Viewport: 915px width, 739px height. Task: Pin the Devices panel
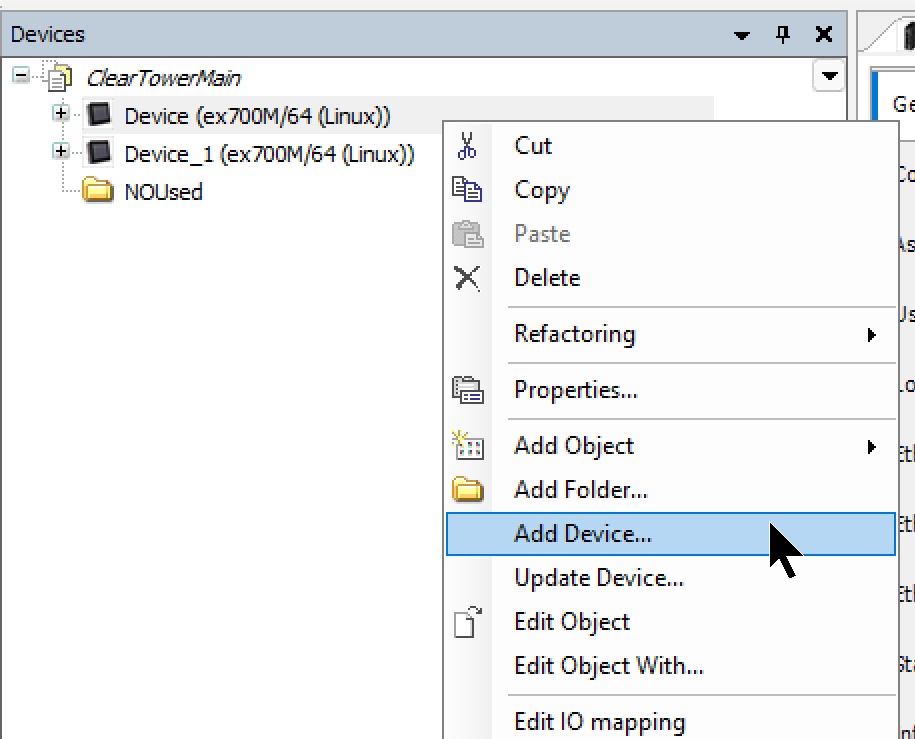783,35
